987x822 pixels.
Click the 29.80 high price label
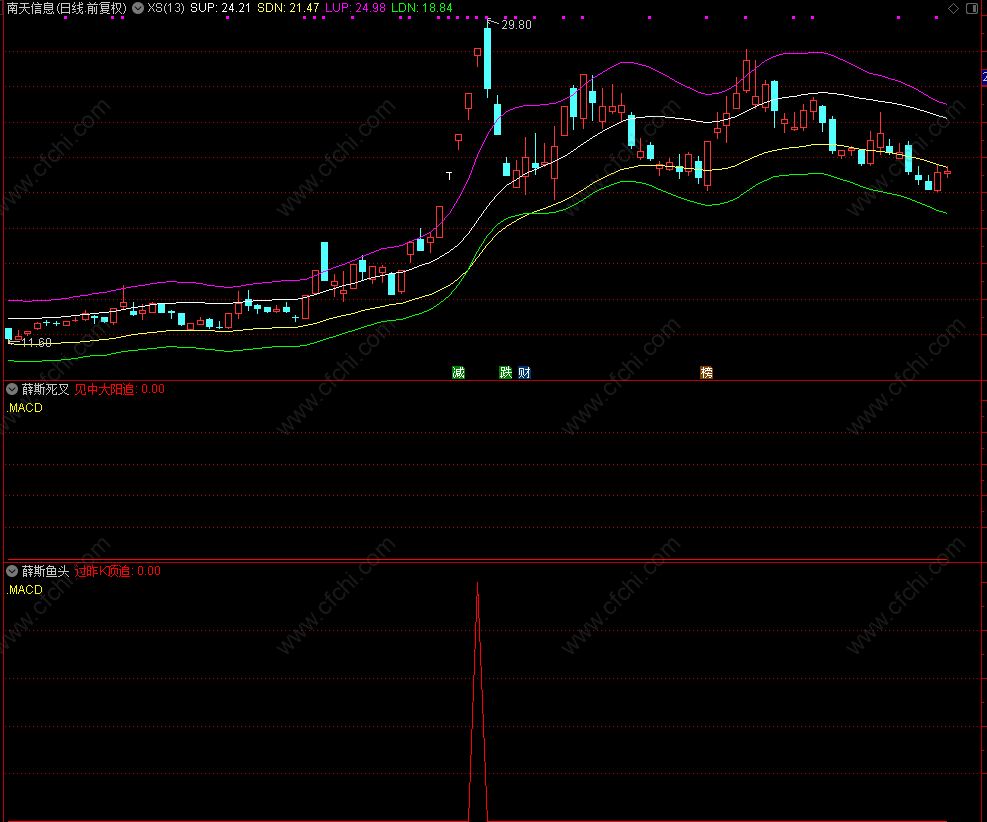click(516, 25)
